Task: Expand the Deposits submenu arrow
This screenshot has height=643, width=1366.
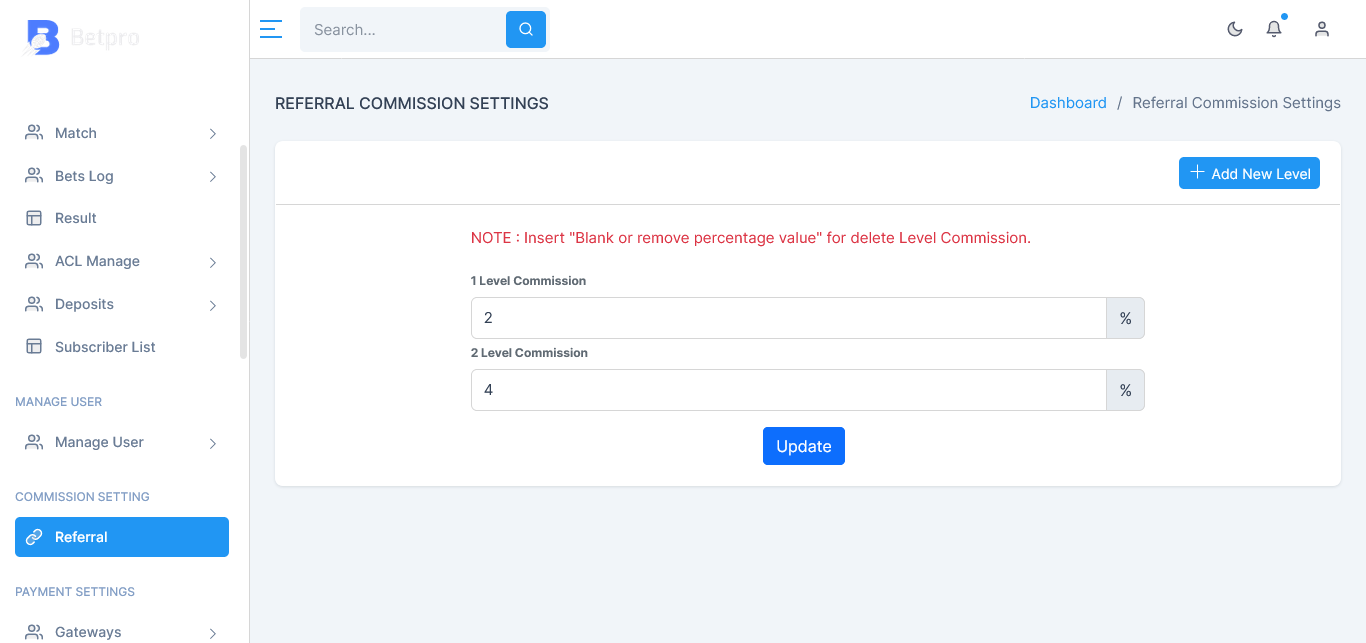Action: click(213, 305)
